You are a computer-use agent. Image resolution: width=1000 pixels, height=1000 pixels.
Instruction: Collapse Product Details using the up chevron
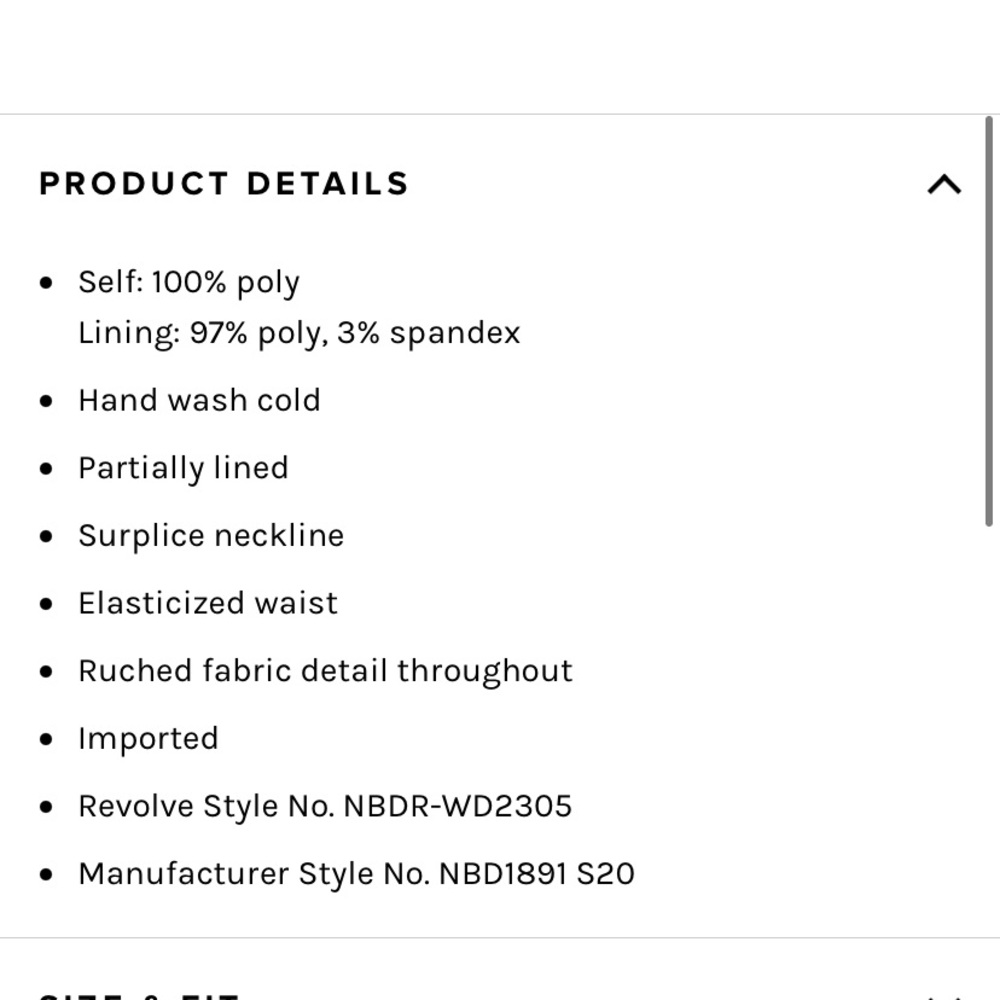click(944, 184)
